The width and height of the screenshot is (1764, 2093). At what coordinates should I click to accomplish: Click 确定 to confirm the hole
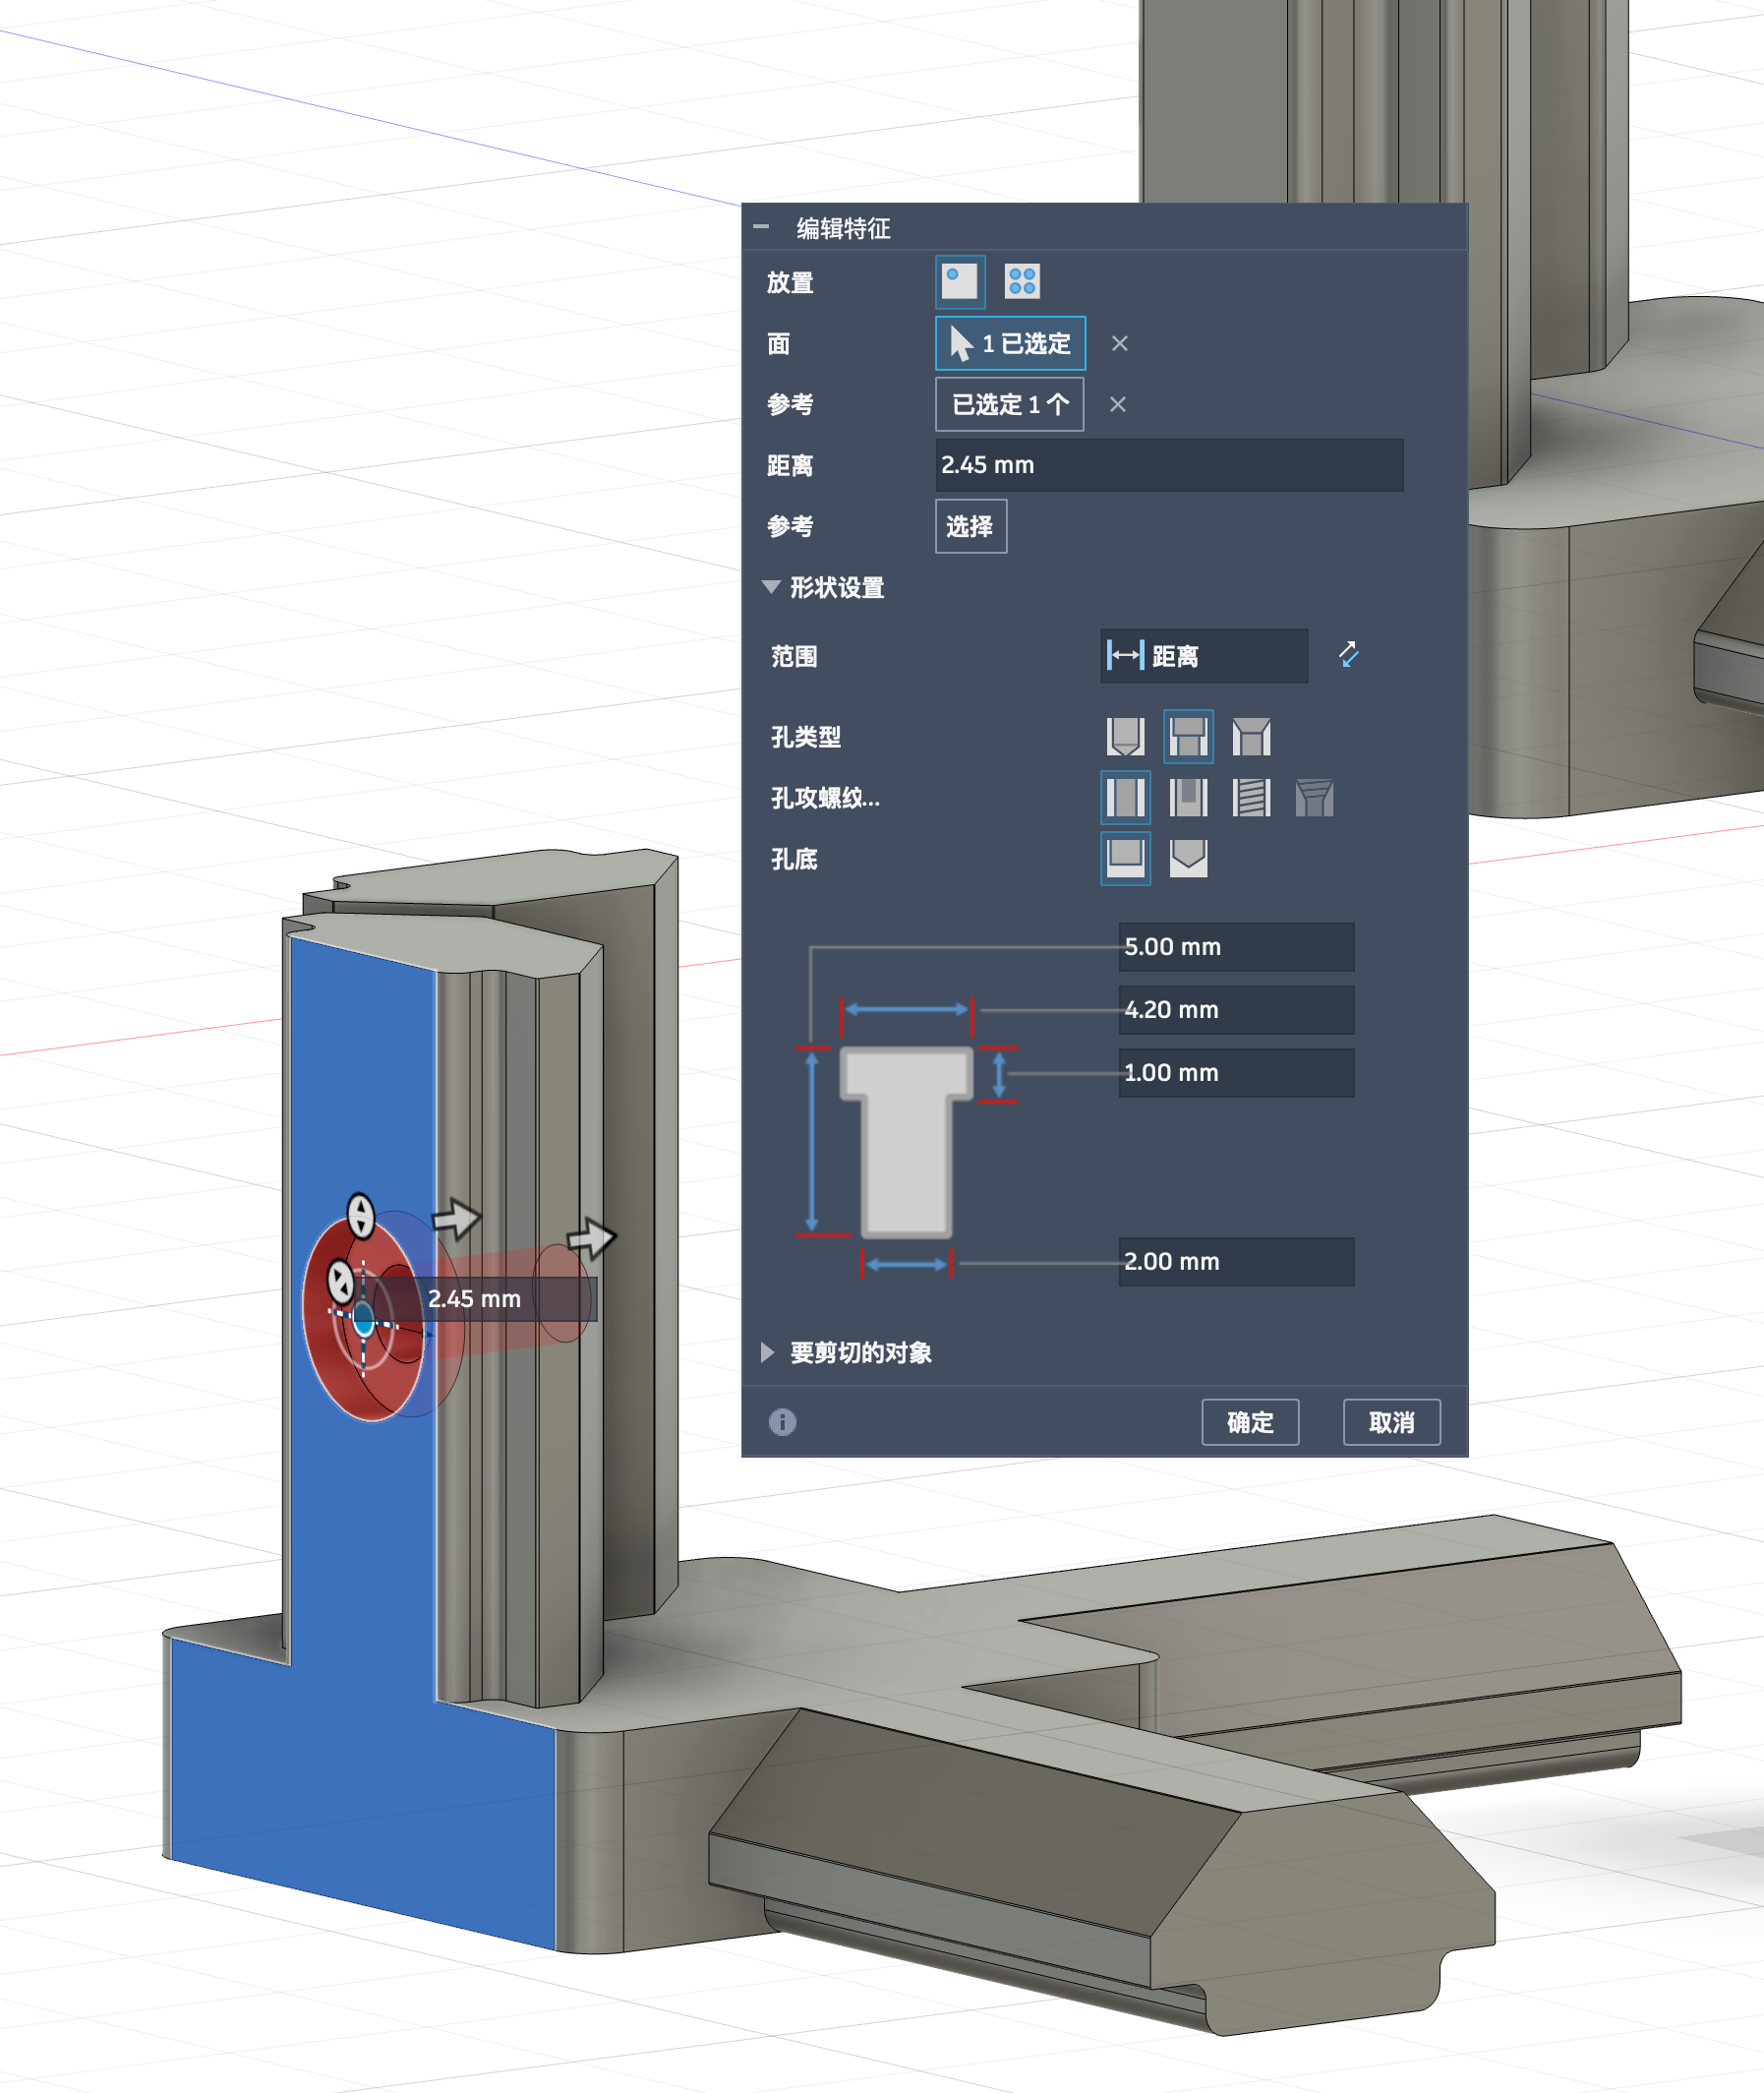(1249, 1422)
